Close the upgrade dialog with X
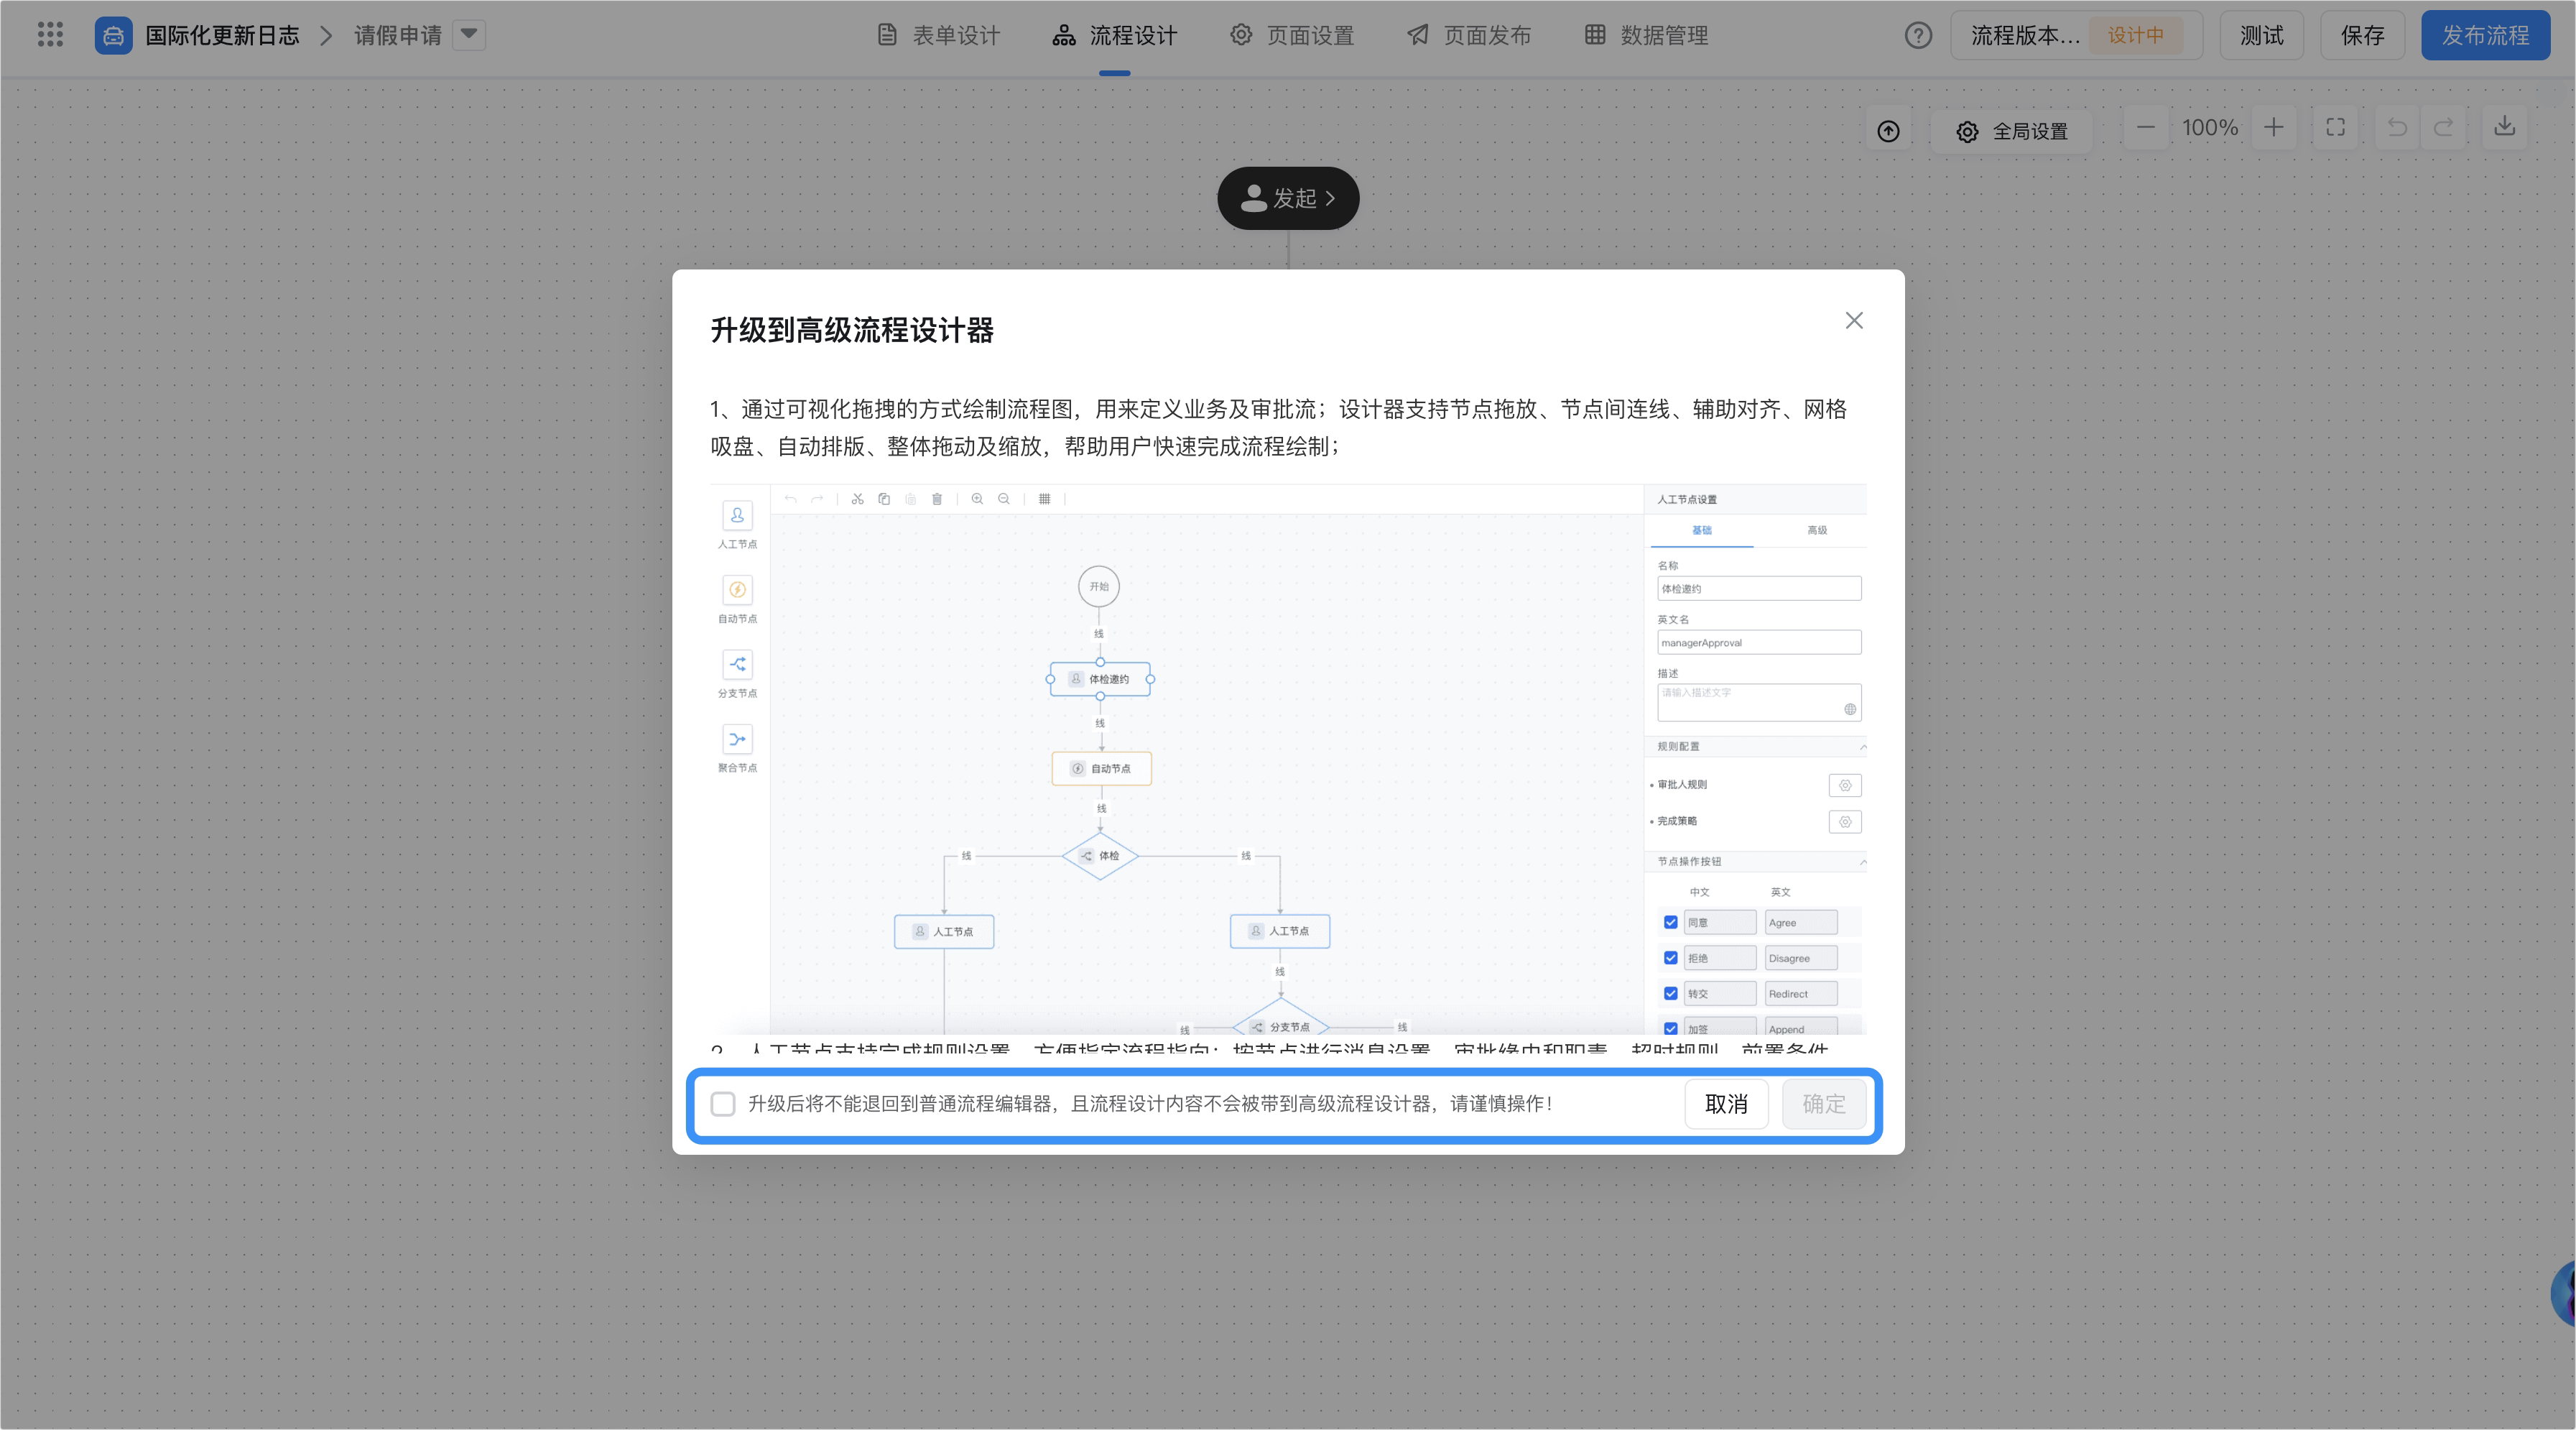This screenshot has width=2576, height=1430. pos(1854,321)
